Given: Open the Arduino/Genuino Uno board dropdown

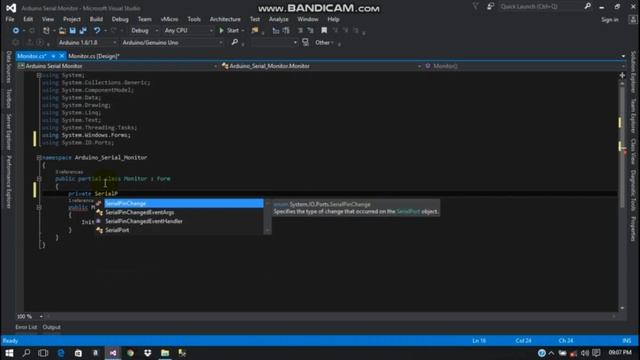Looking at the screenshot, I should [172, 42].
